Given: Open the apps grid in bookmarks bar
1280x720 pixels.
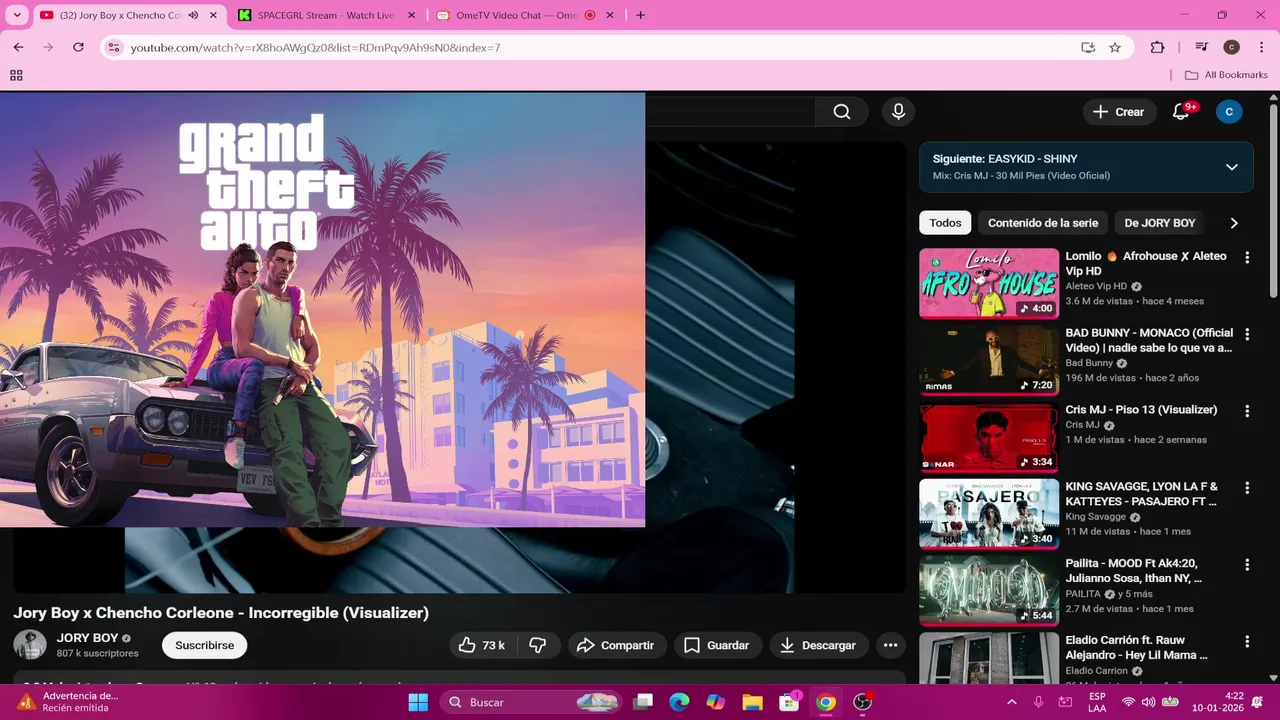Looking at the screenshot, I should click(16, 75).
